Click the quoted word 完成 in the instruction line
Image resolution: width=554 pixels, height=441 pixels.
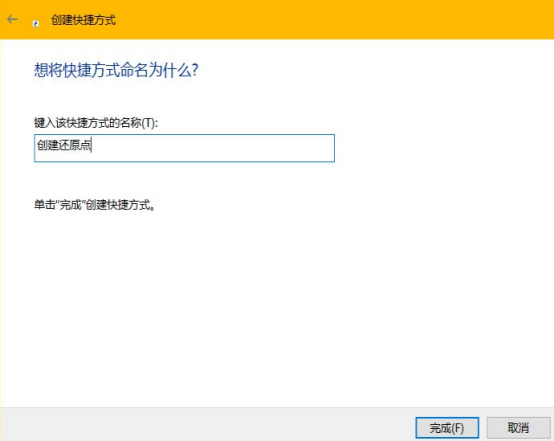(x=70, y=205)
